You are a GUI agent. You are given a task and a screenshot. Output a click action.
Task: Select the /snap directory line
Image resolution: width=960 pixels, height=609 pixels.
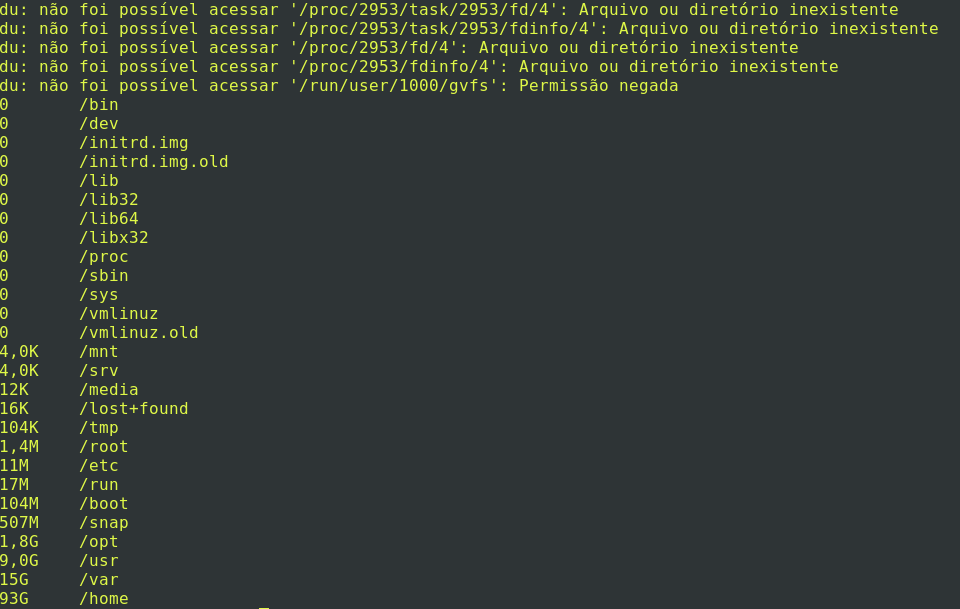[104, 523]
